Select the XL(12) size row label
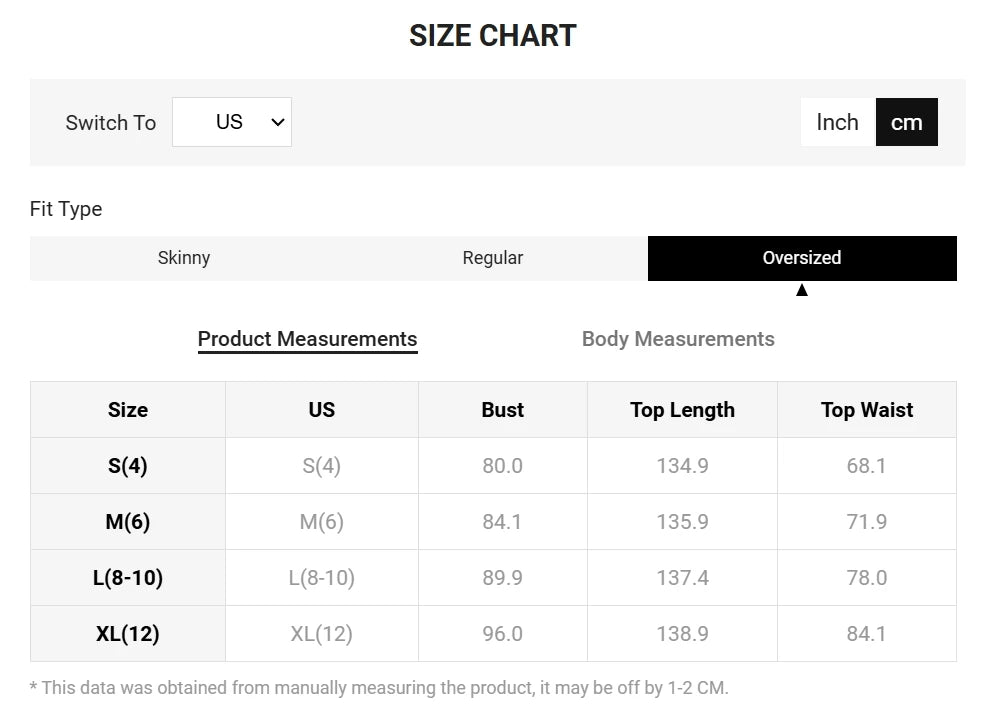 tap(128, 634)
